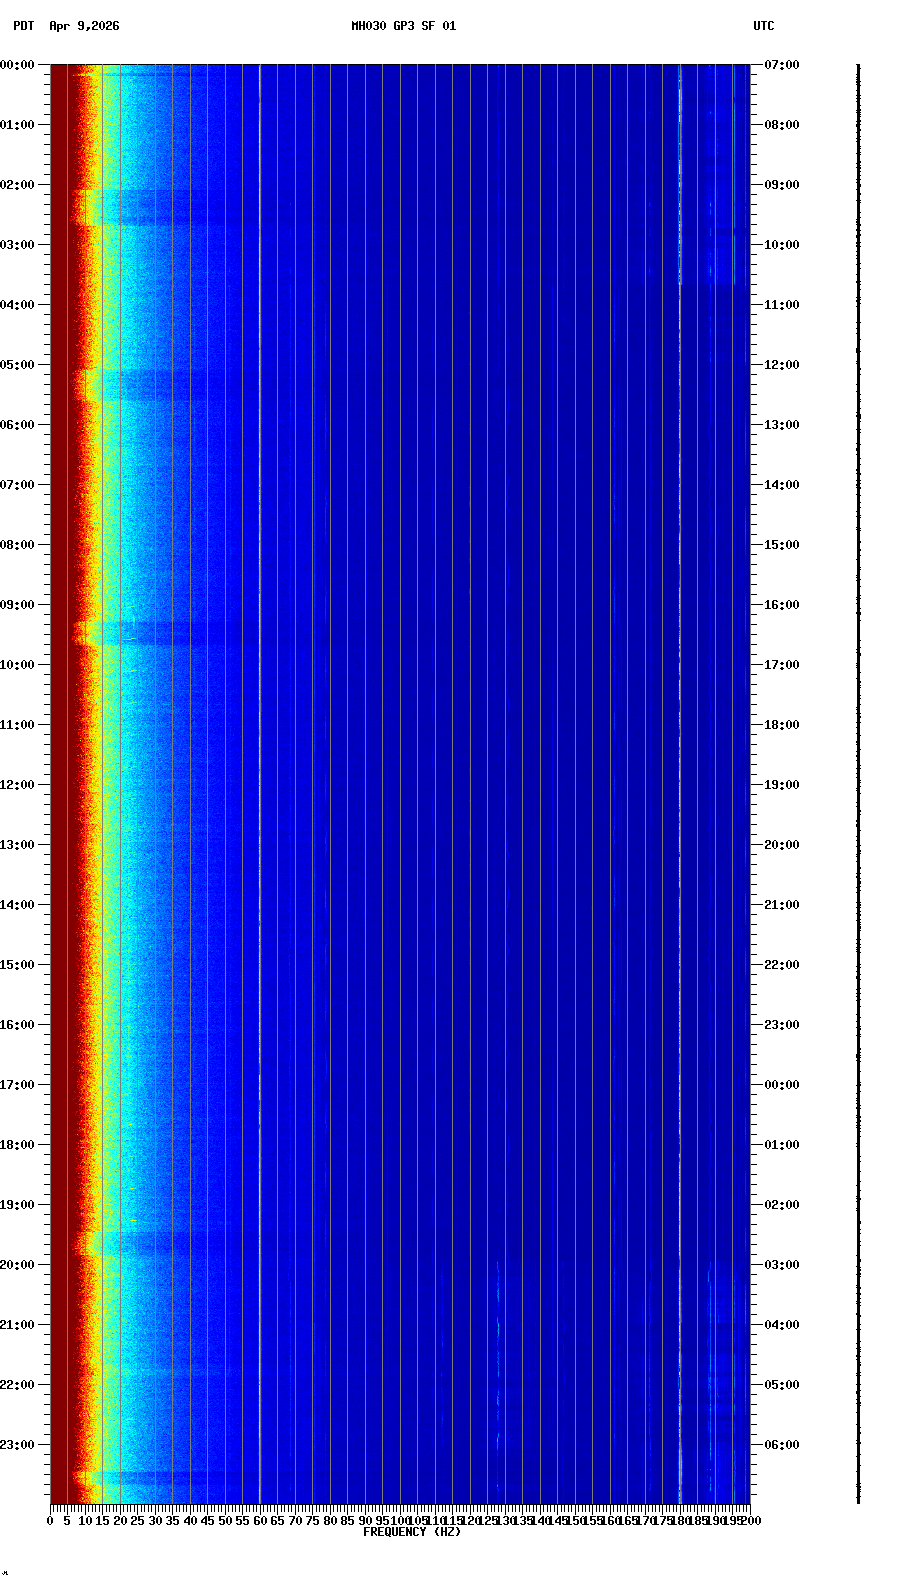Screen dimensions: 902x1584
Task: Select 08:00 on the right UTC axis
Action: pos(782,125)
